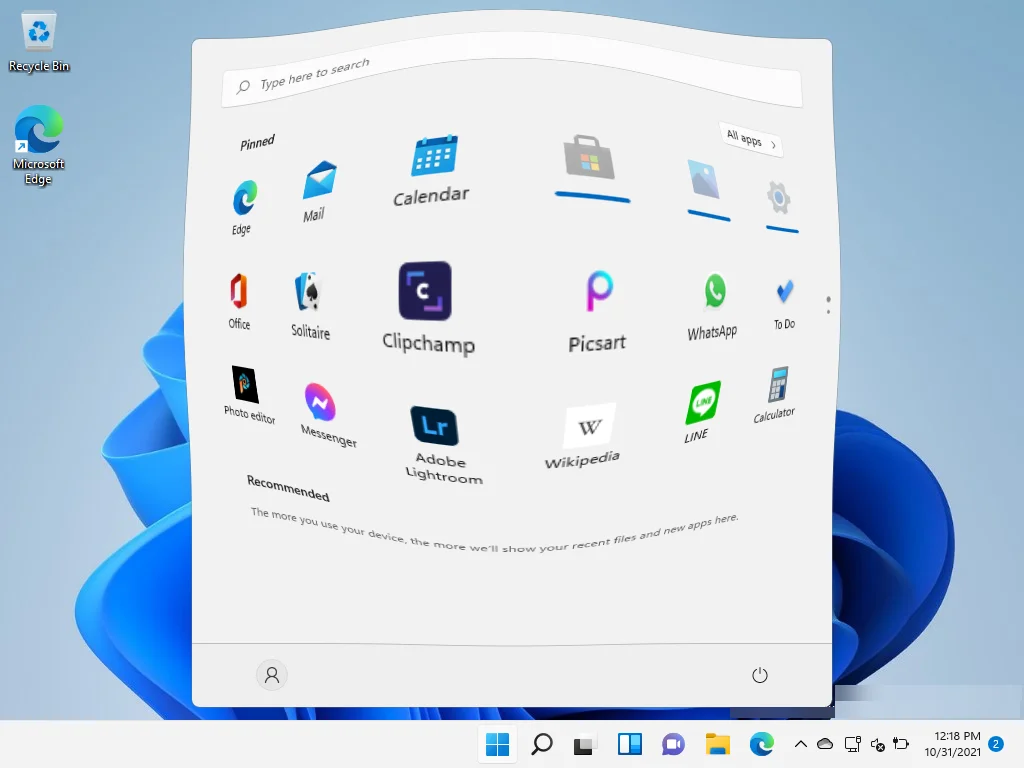The width and height of the screenshot is (1024, 768).
Task: Launch the Office app
Action: coord(239,288)
